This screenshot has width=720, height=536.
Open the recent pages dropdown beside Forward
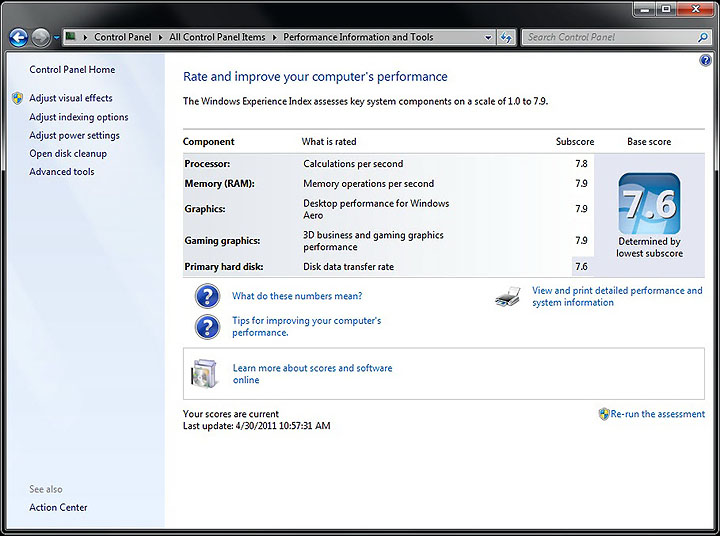[x=56, y=38]
